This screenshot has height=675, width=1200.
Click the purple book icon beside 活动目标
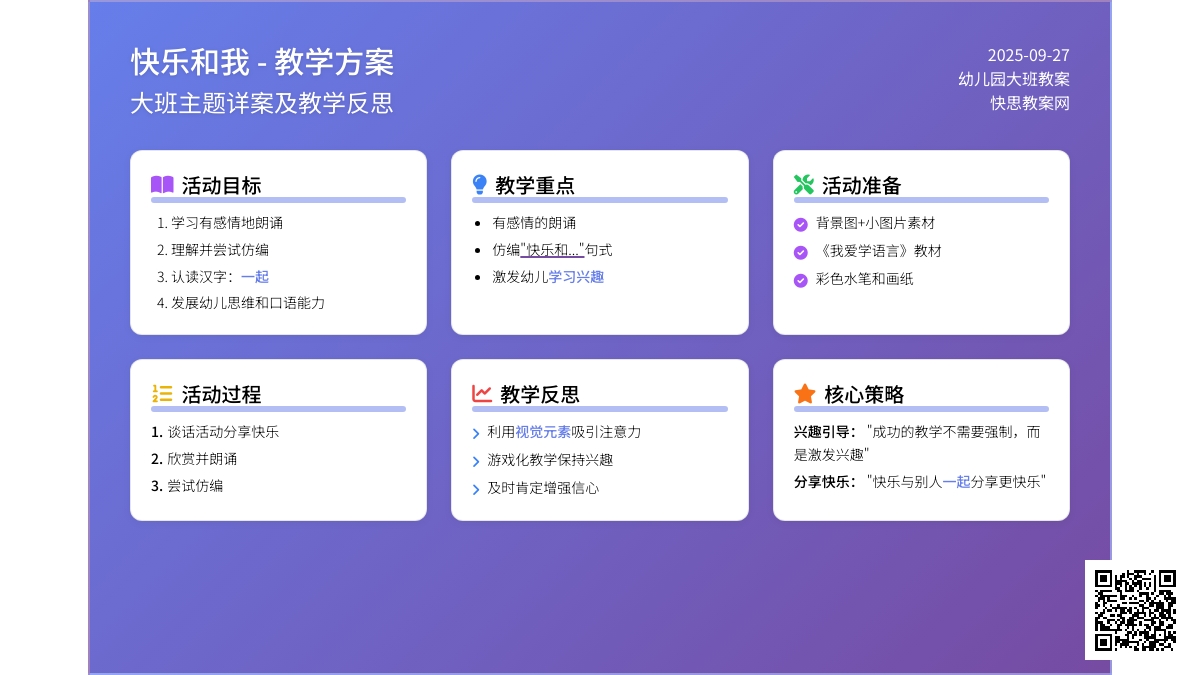[162, 185]
